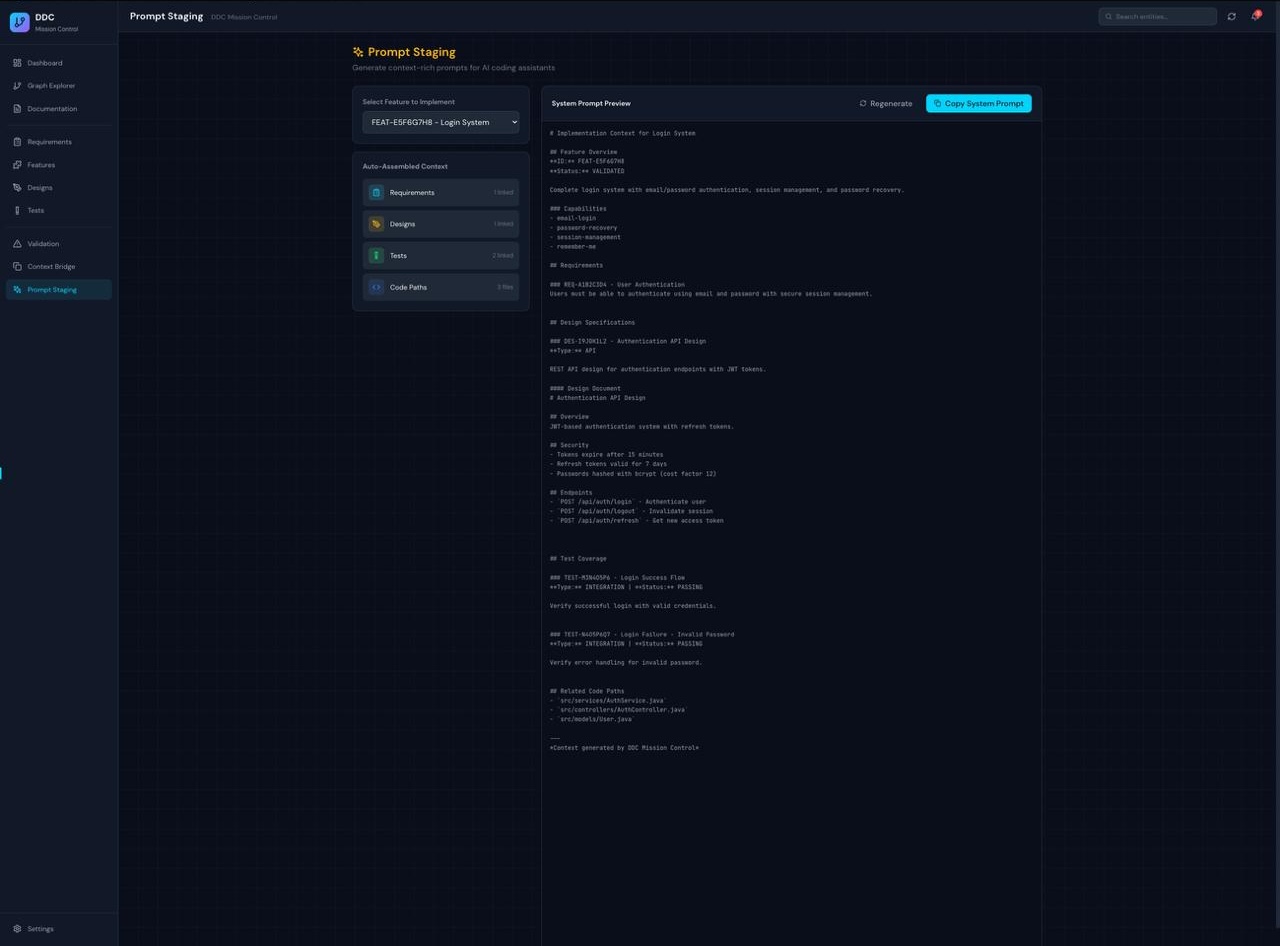
Task: Click the Search entities input field
Action: point(1162,16)
